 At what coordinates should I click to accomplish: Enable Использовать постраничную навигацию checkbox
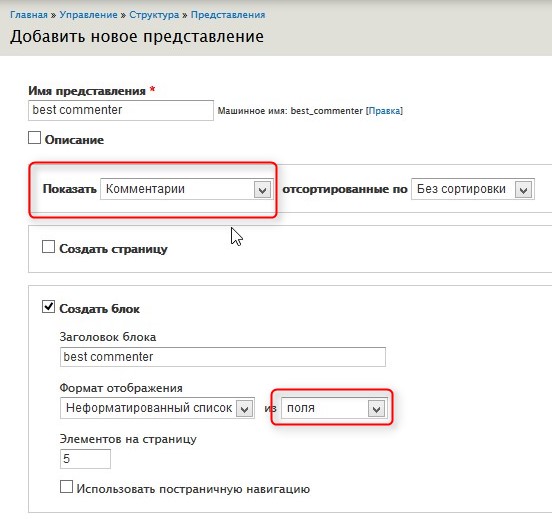[x=66, y=487]
